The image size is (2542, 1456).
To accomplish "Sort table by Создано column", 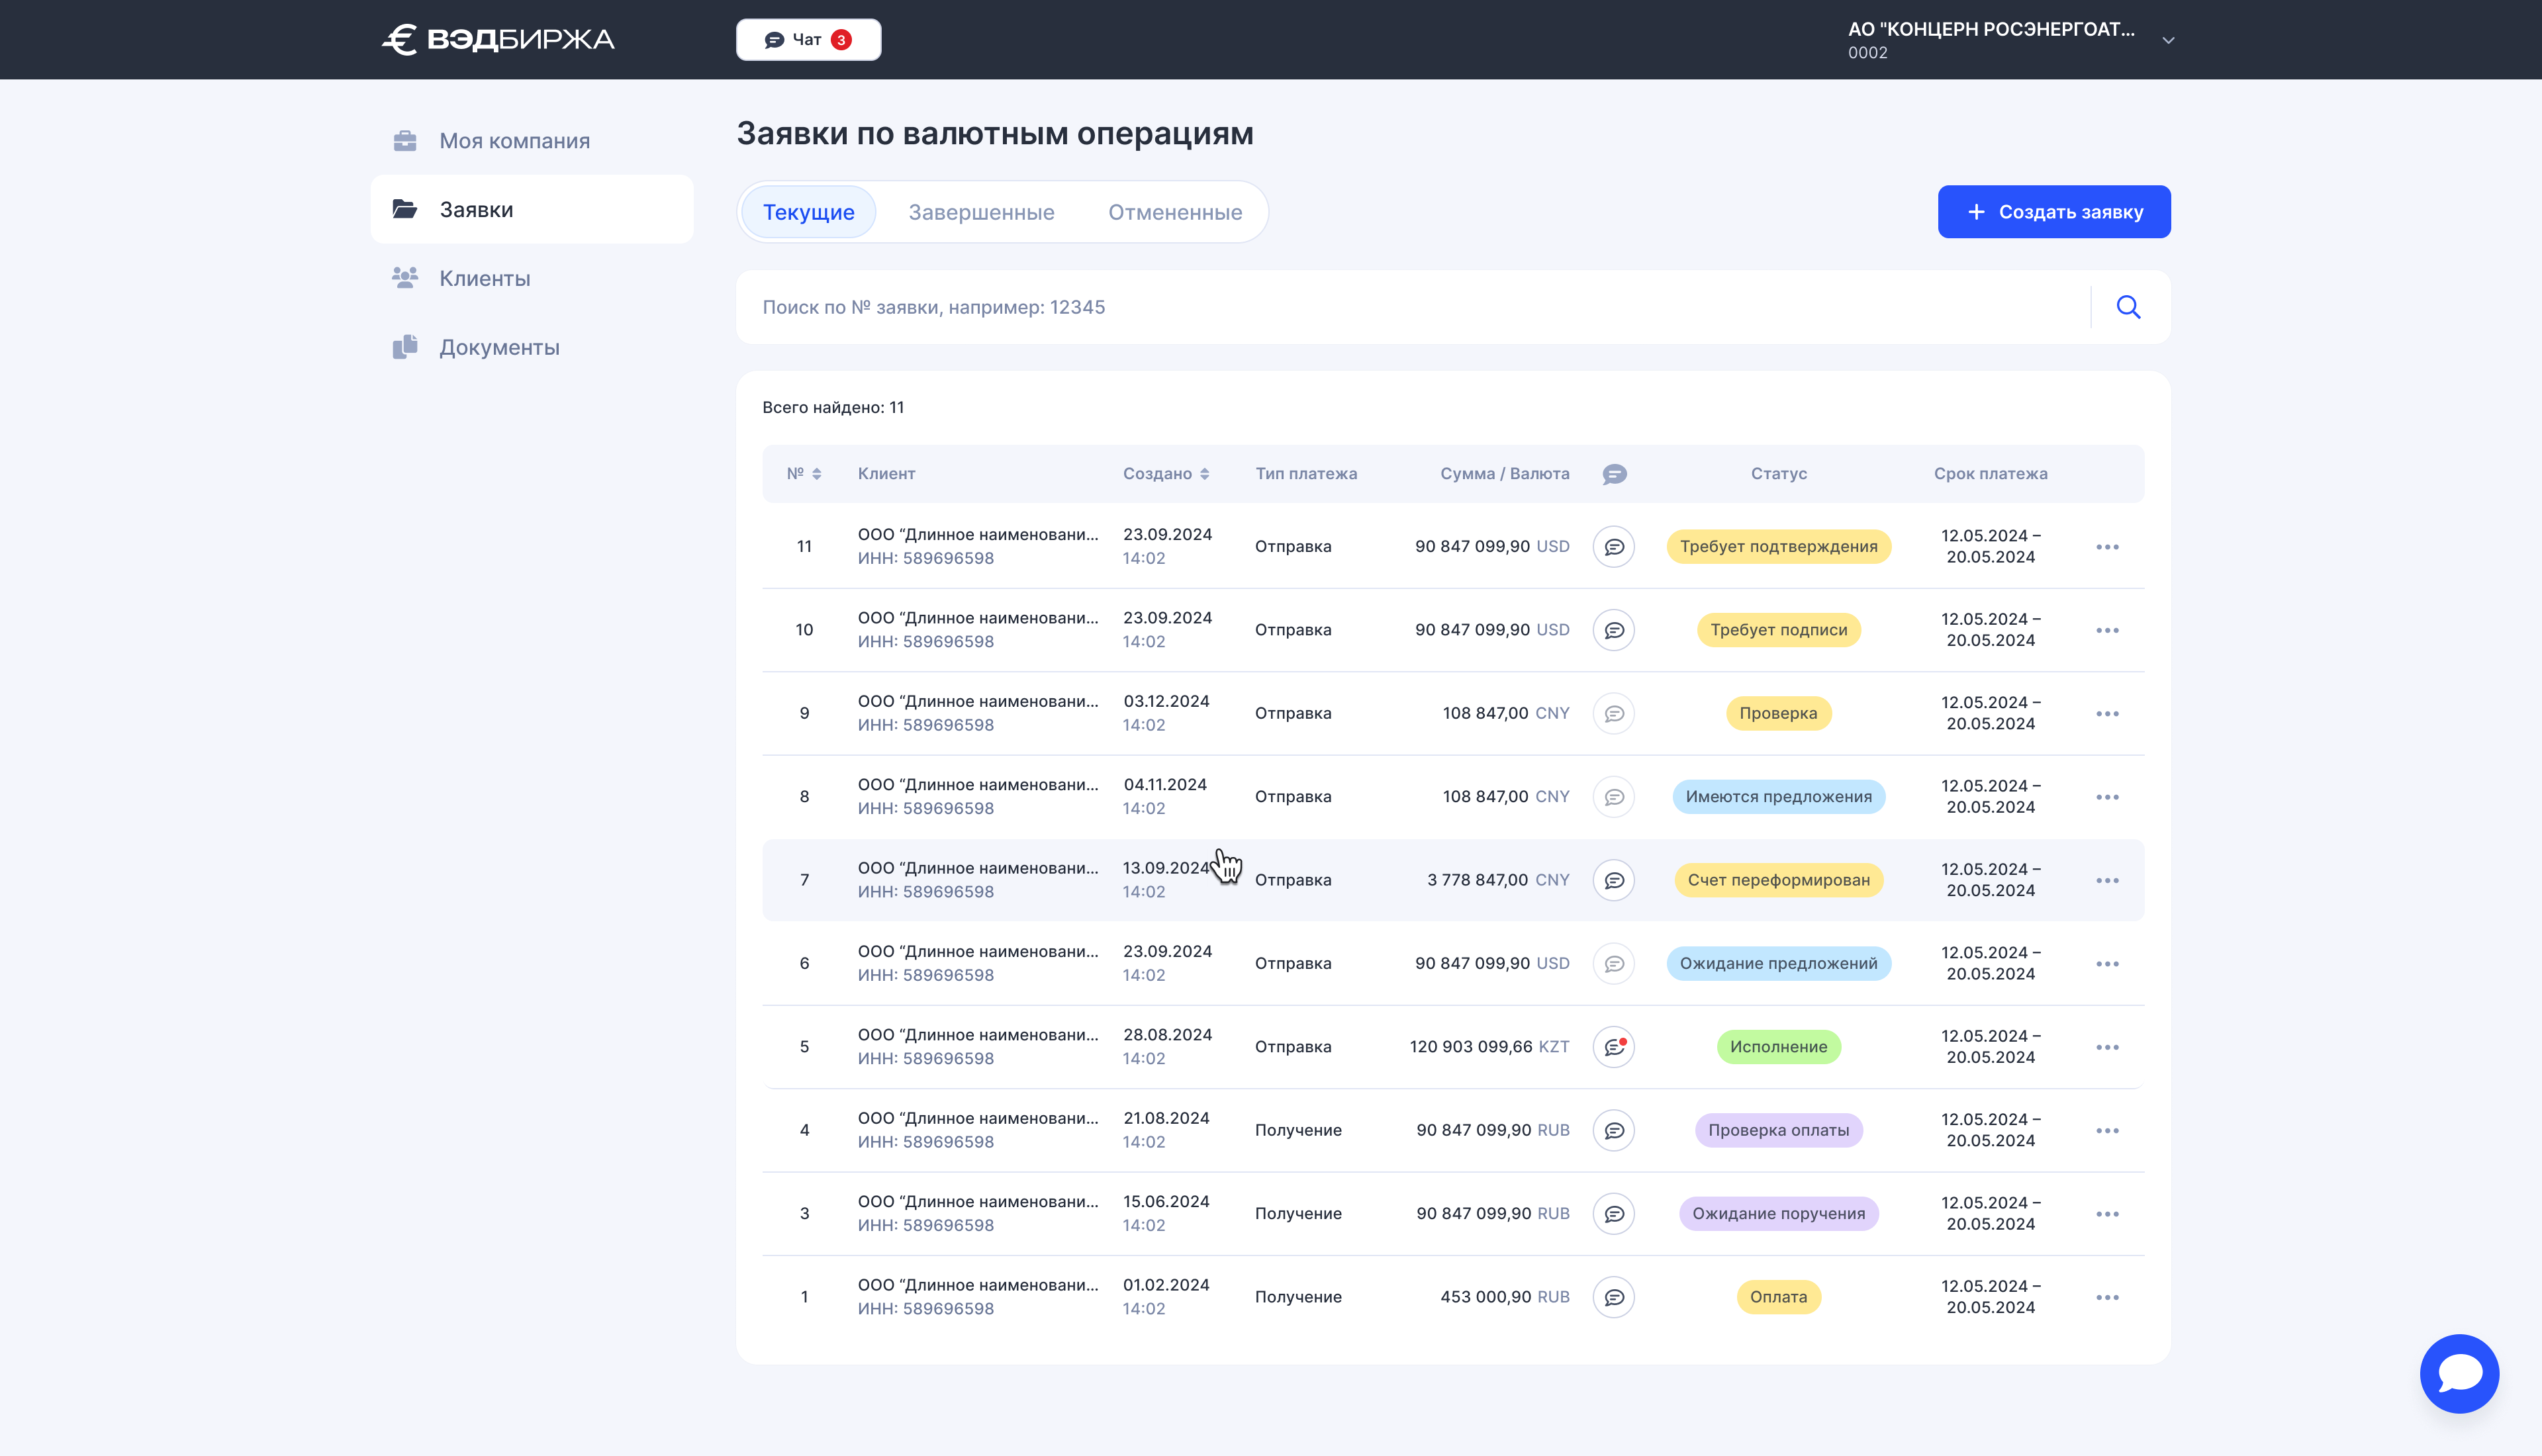I will pos(1166,474).
